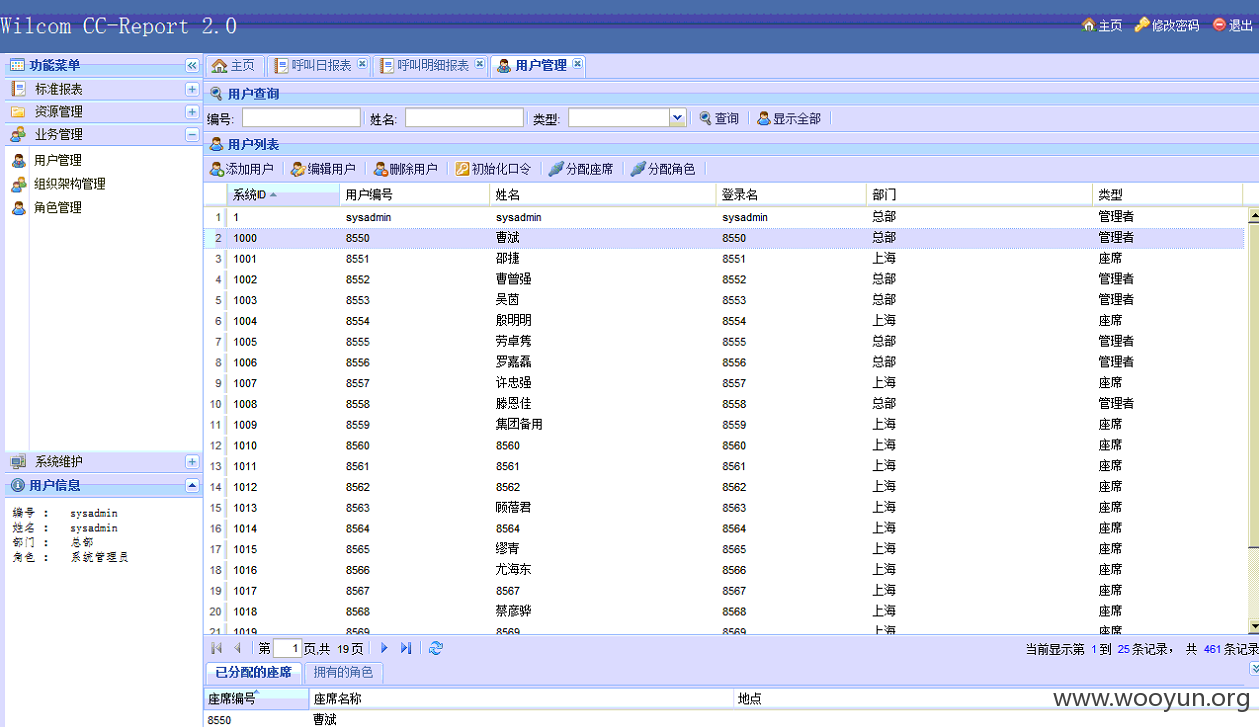Image resolution: width=1259 pixels, height=727 pixels.
Task: Click the user list vertical scrollbar
Action: [1253, 385]
